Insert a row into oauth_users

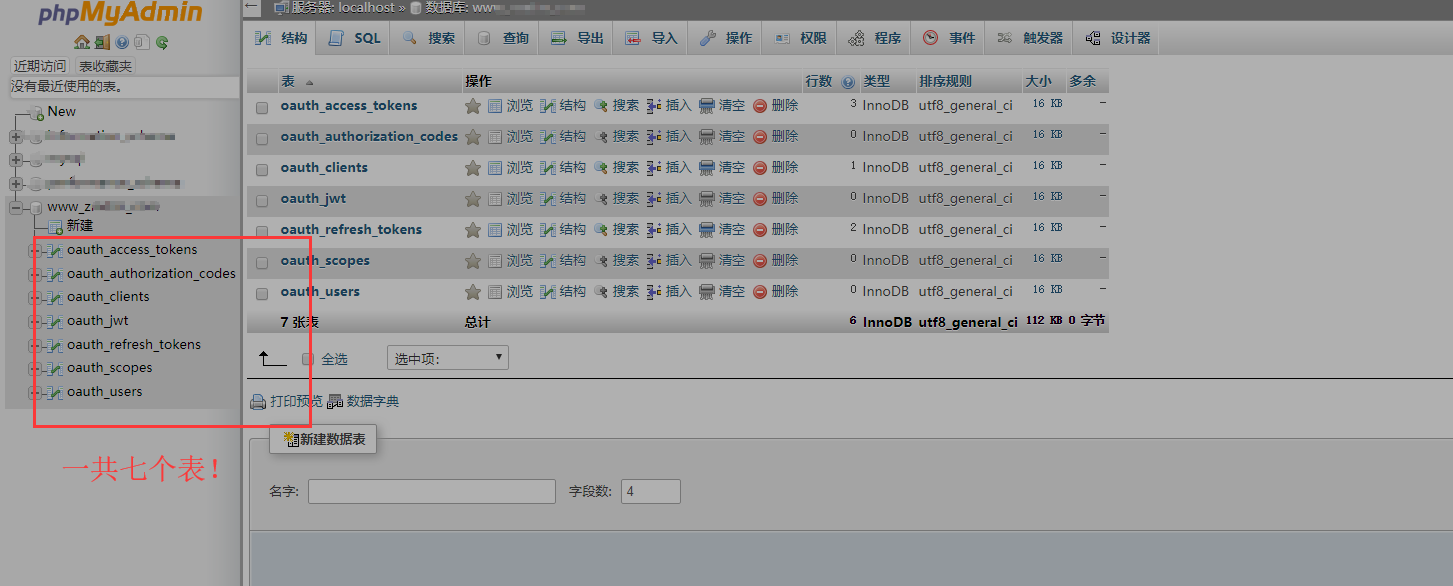pos(669,292)
